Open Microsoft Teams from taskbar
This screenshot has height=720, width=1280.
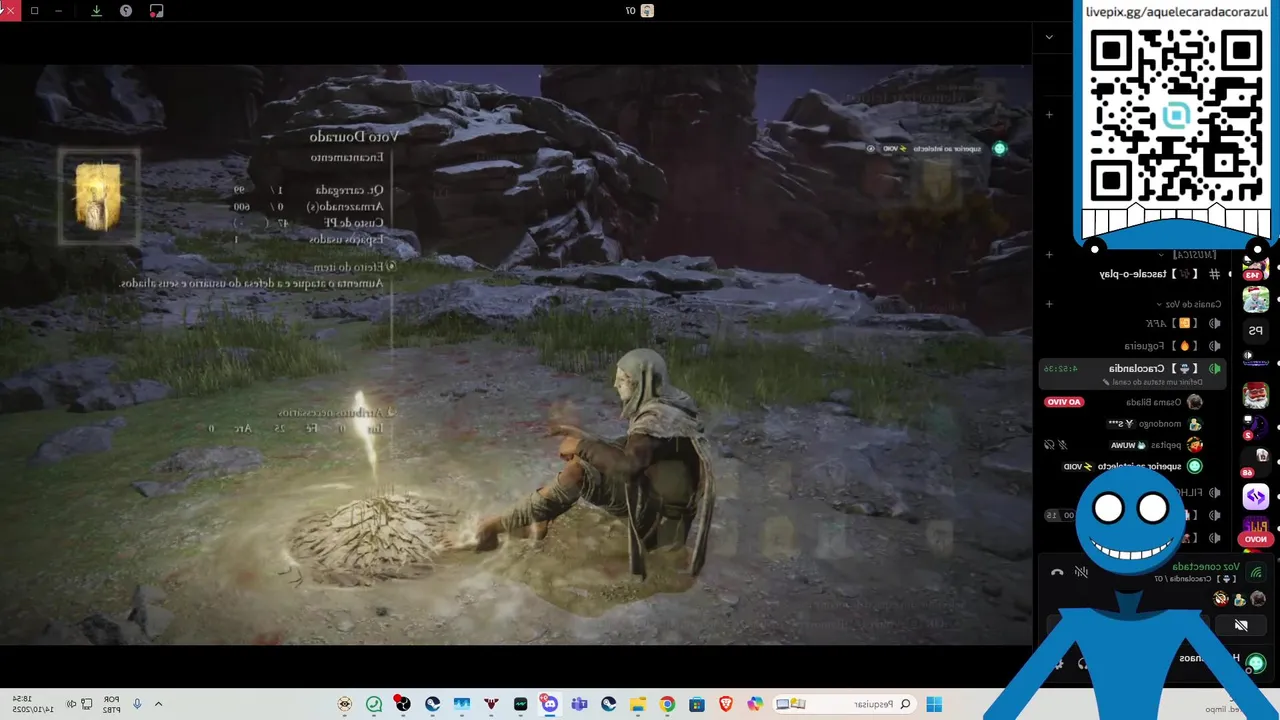[579, 704]
